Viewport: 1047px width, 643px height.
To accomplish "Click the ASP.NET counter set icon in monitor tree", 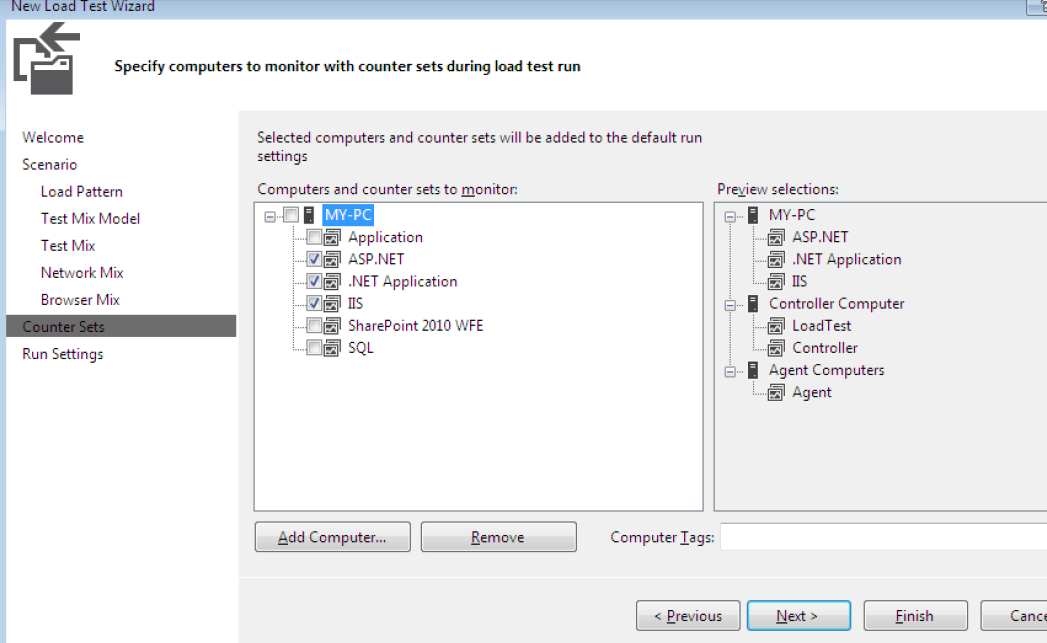I will pos(332,259).
